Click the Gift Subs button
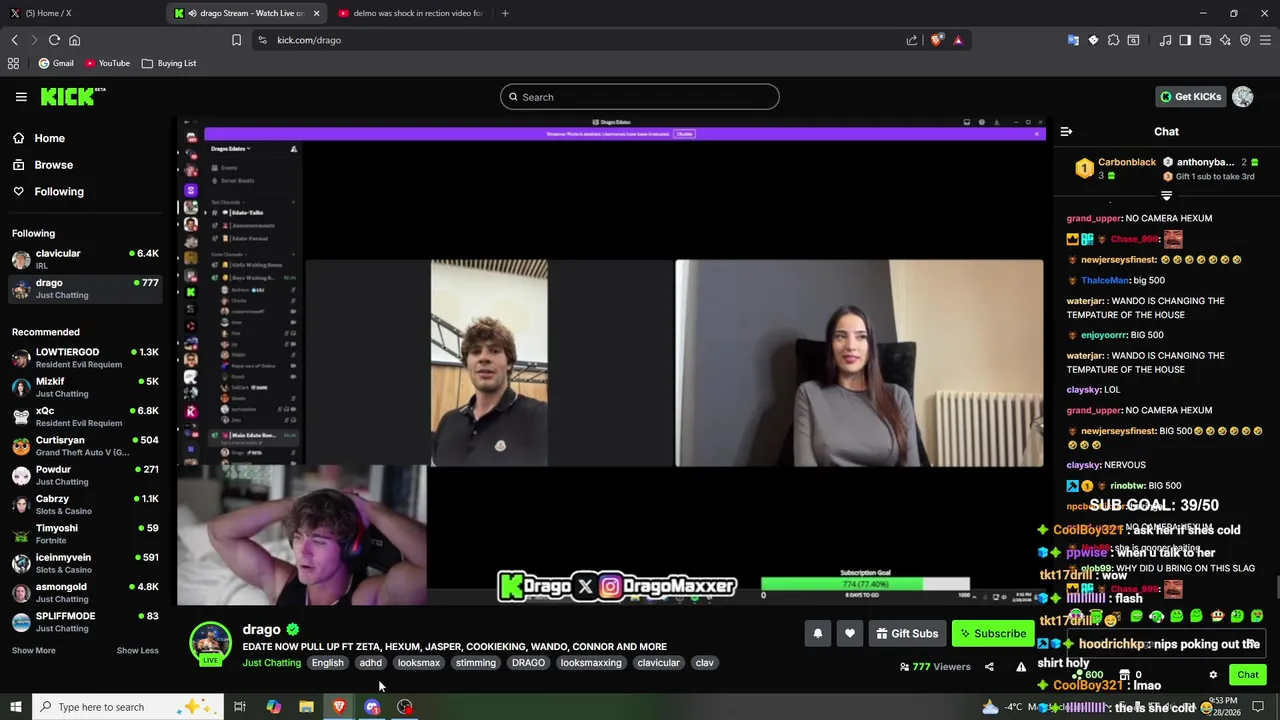The height and width of the screenshot is (720, 1280). click(x=907, y=633)
